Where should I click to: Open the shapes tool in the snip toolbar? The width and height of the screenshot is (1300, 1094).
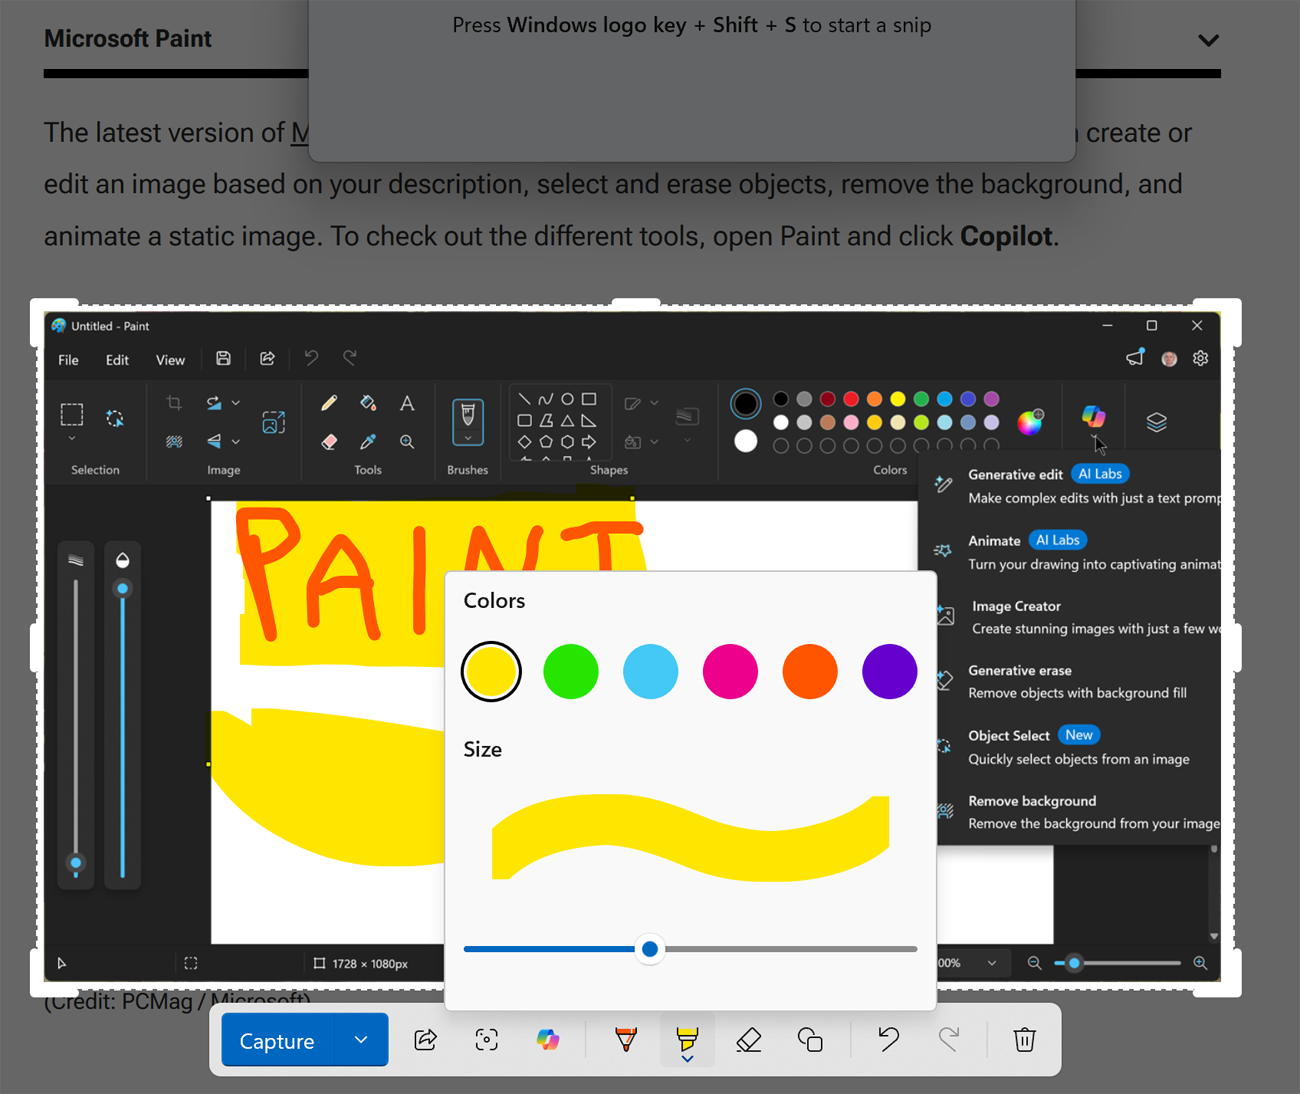point(810,1040)
